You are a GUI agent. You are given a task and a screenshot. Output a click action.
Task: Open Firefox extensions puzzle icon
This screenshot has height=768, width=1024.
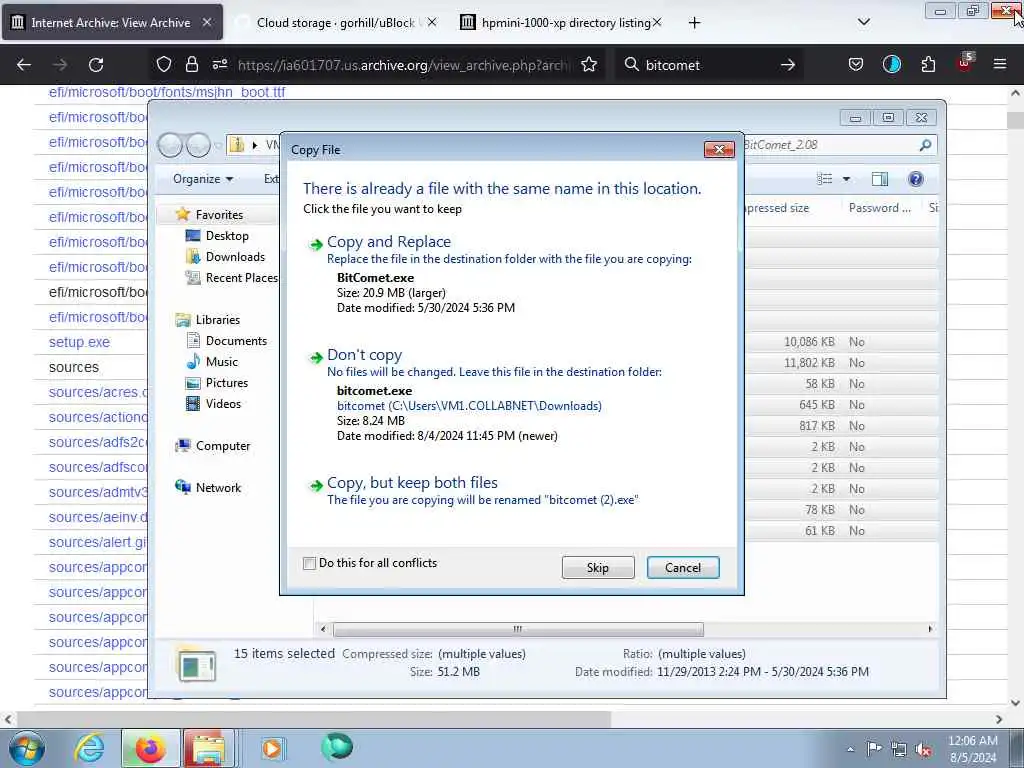click(928, 64)
